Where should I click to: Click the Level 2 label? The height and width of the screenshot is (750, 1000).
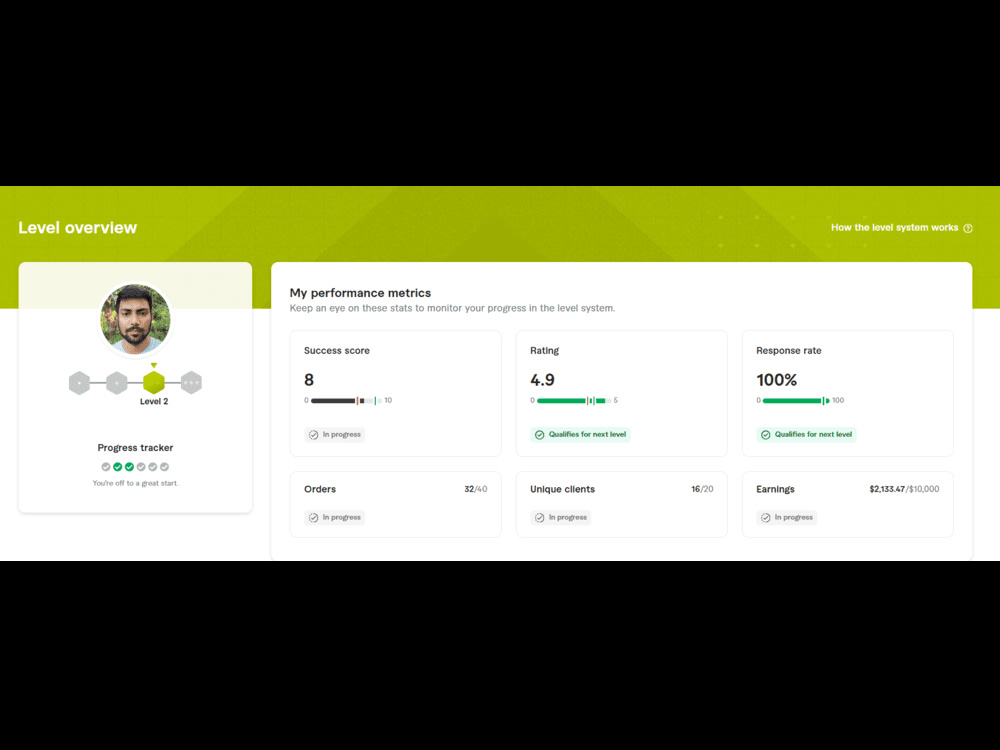(154, 402)
